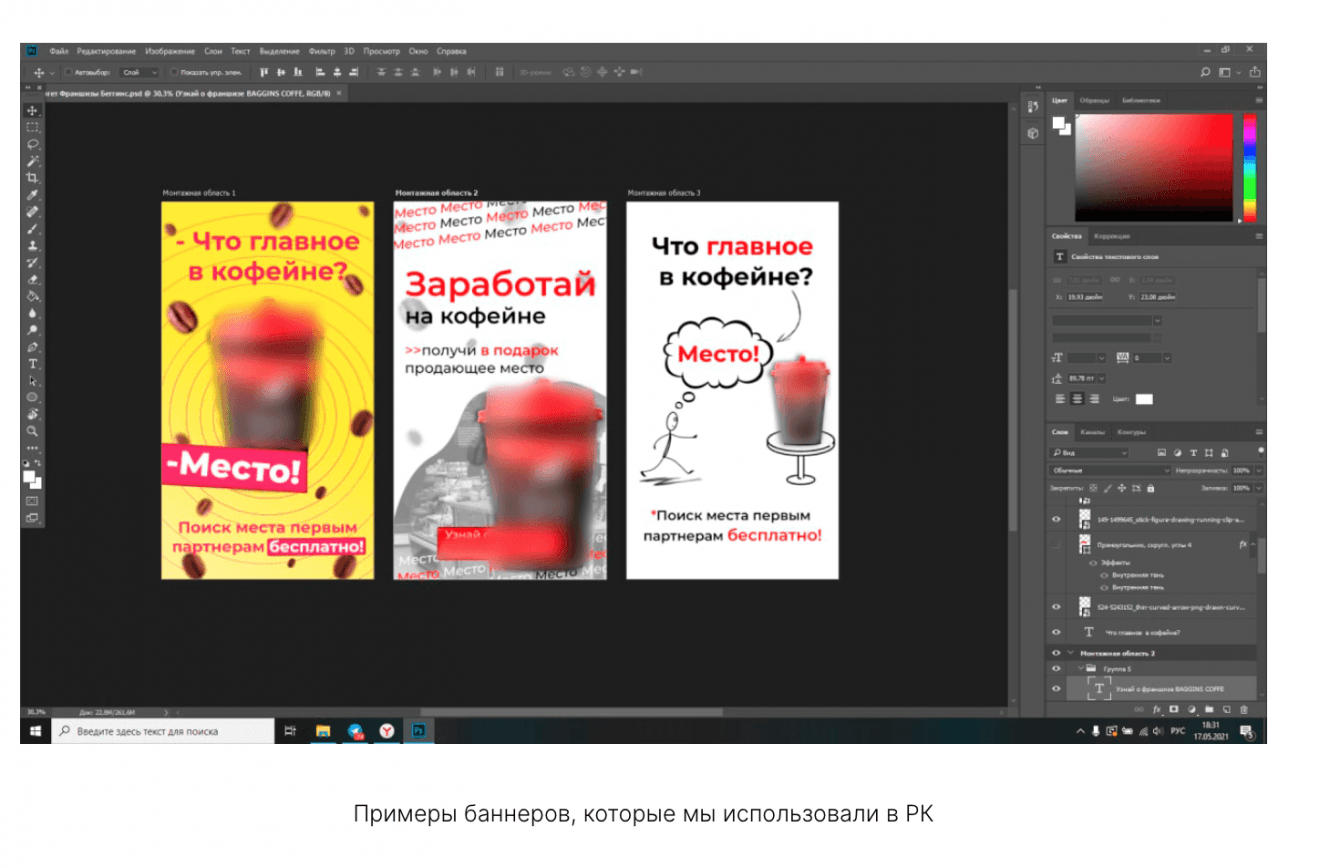
Task: Select the Crop tool
Action: 33,178
